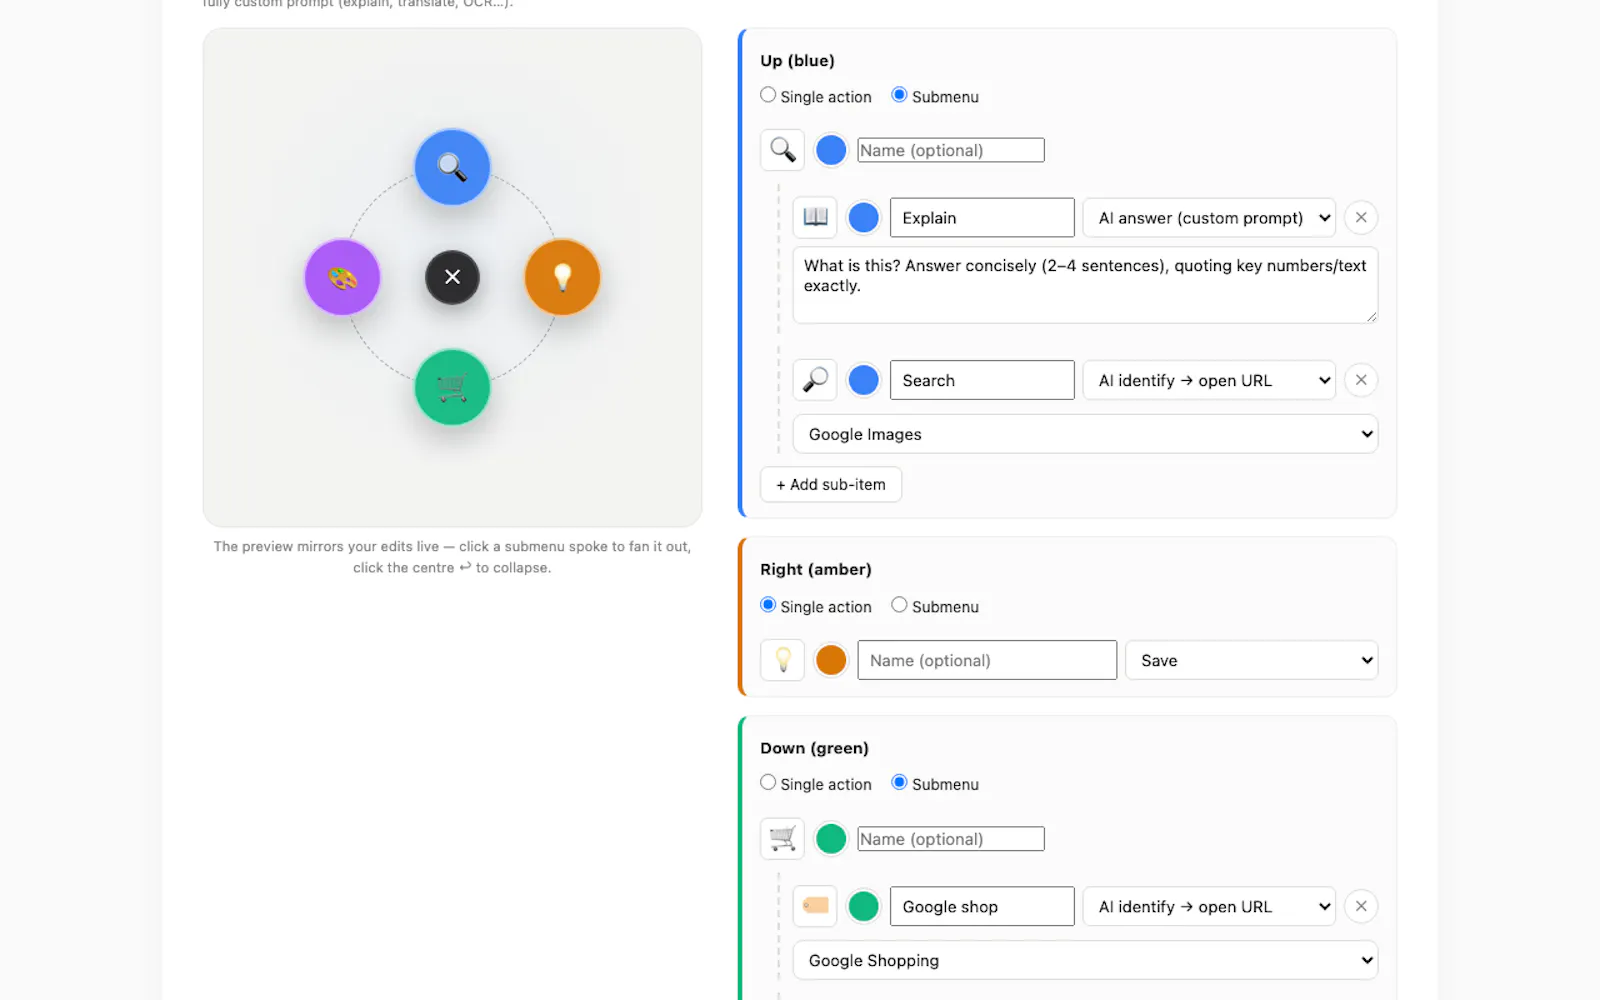The image size is (1600, 1000).
Task: Change the Down shopping cart emoji icon
Action: pos(782,839)
